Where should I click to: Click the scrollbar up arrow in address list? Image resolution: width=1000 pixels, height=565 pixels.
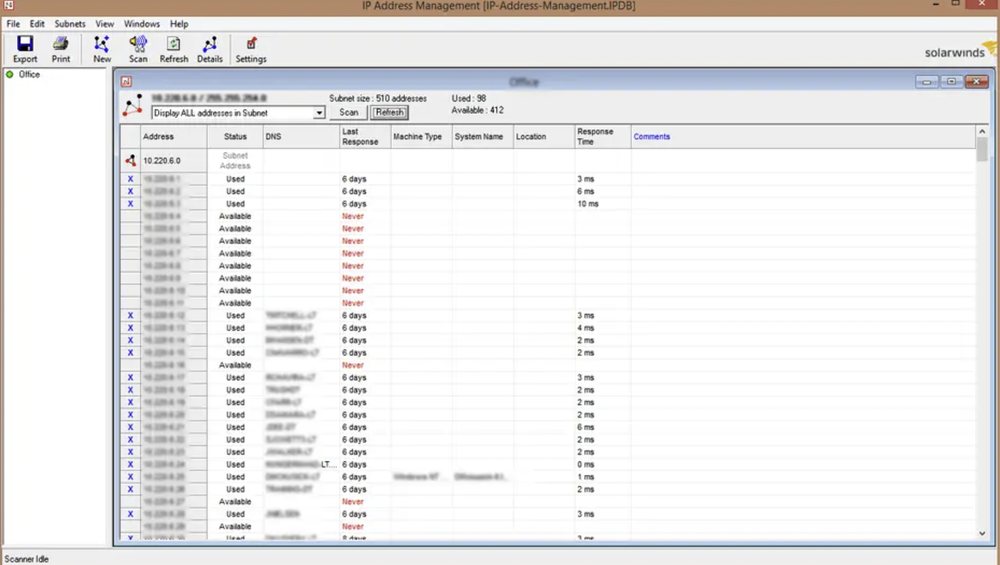(x=982, y=131)
